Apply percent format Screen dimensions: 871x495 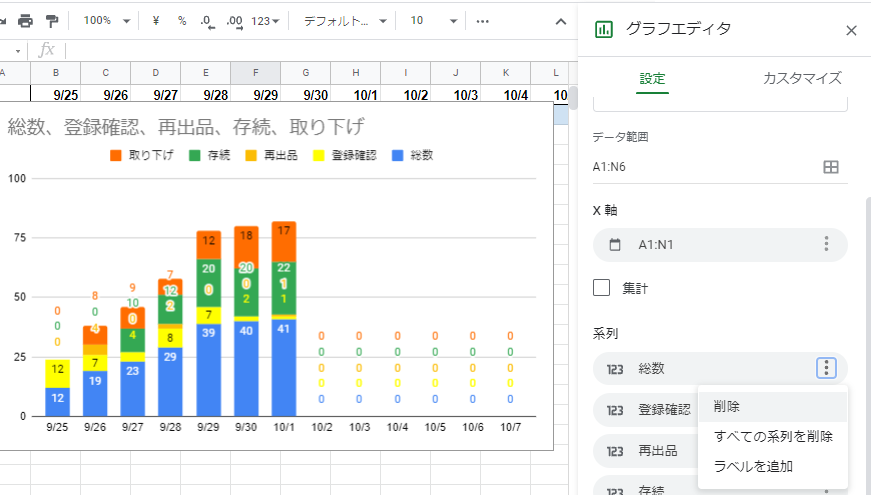182,21
